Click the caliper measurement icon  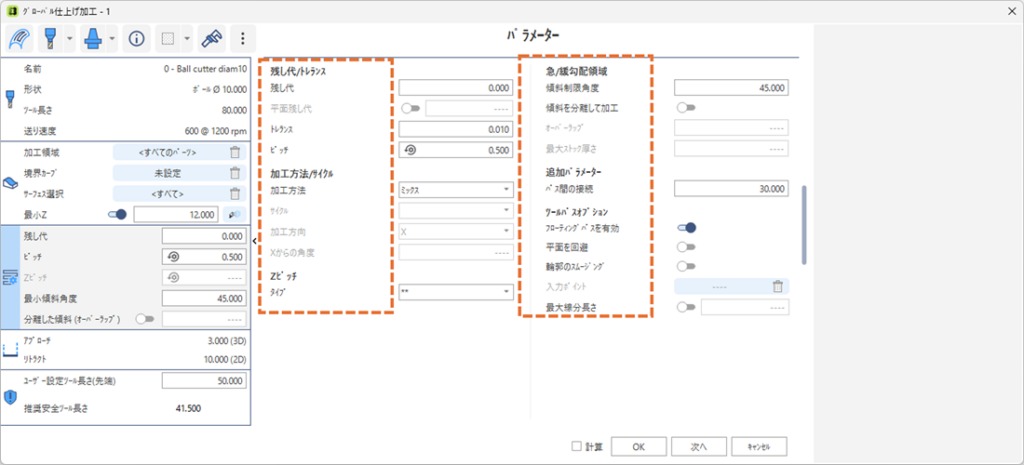pos(210,39)
